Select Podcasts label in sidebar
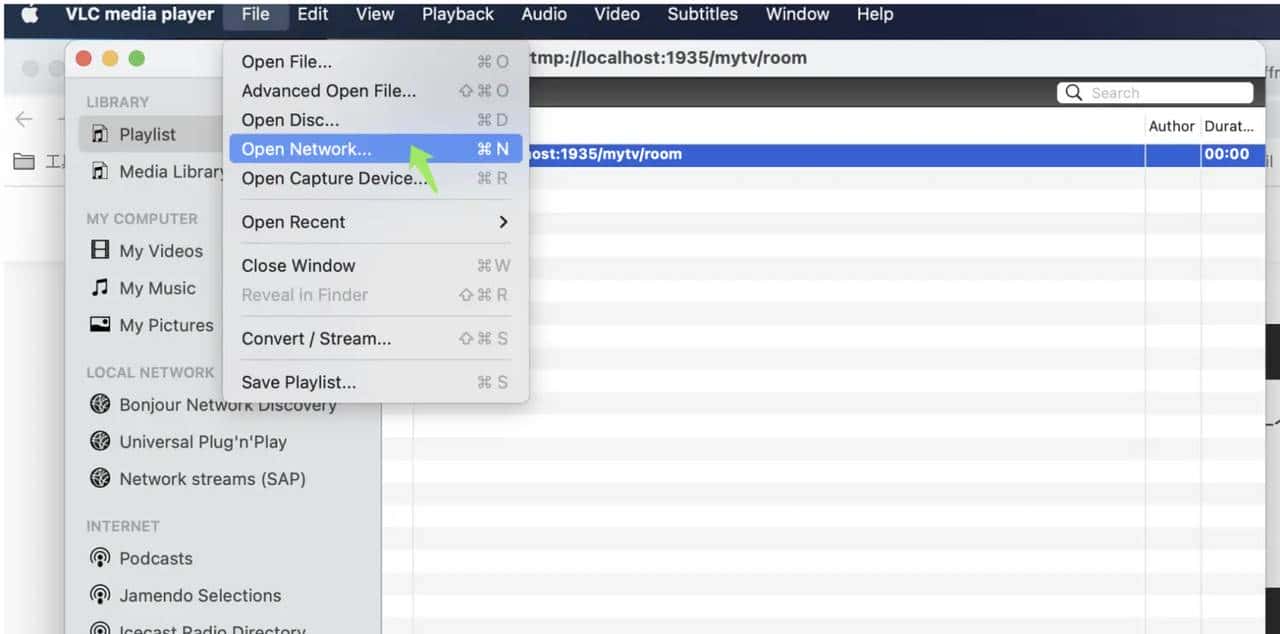 [x=156, y=558]
